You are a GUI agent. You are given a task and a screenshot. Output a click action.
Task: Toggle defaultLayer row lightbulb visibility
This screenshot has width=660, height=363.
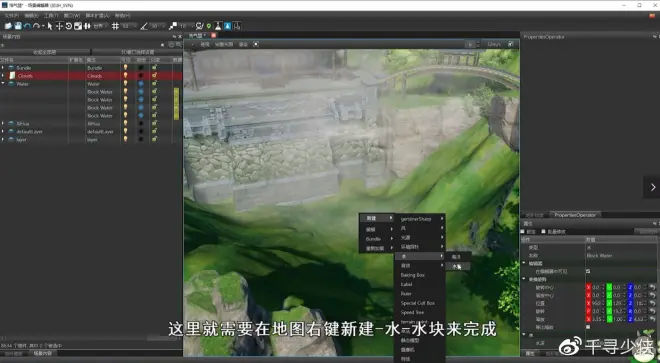(x=125, y=131)
